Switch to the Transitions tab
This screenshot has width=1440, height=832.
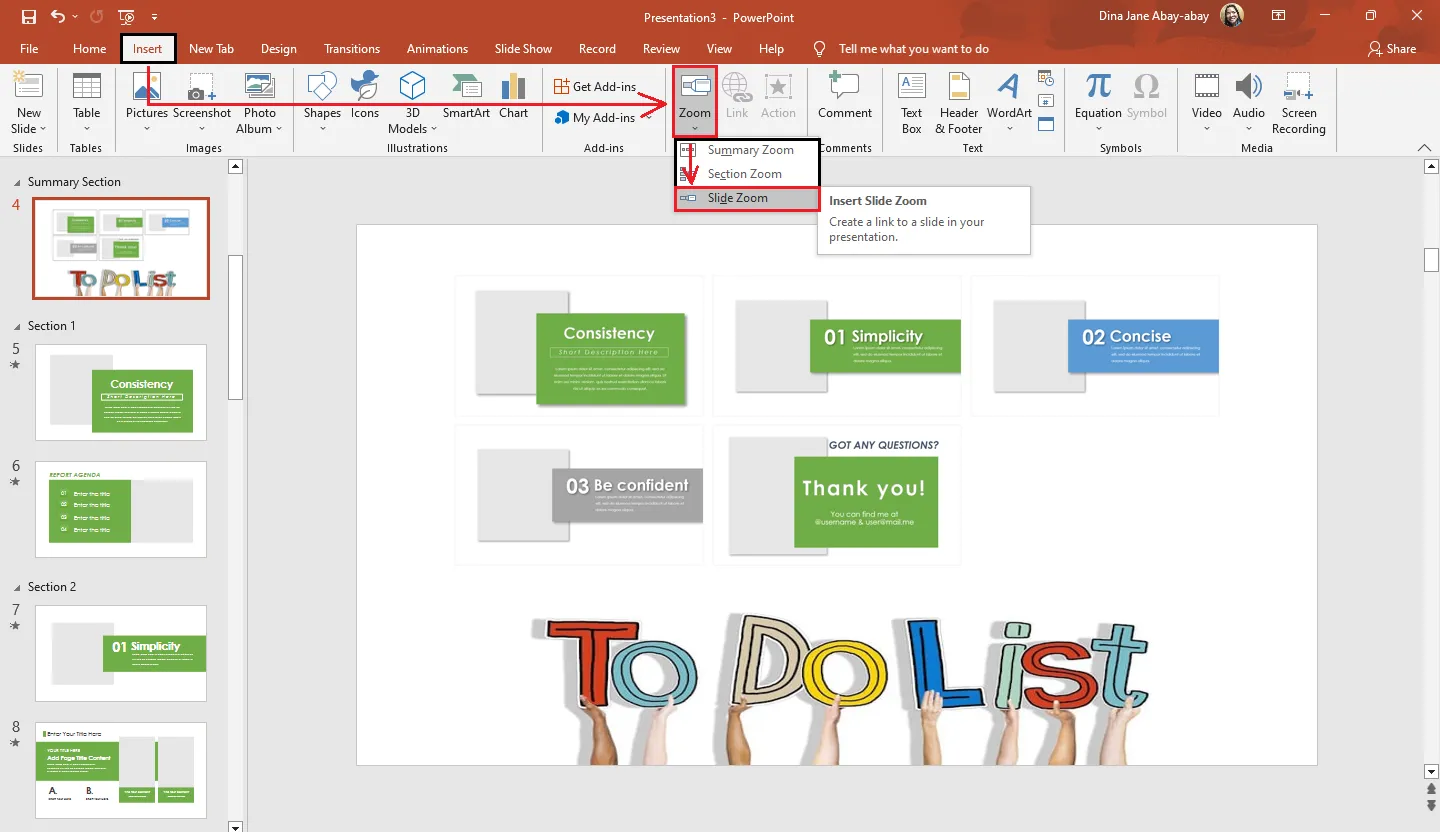[x=352, y=49]
